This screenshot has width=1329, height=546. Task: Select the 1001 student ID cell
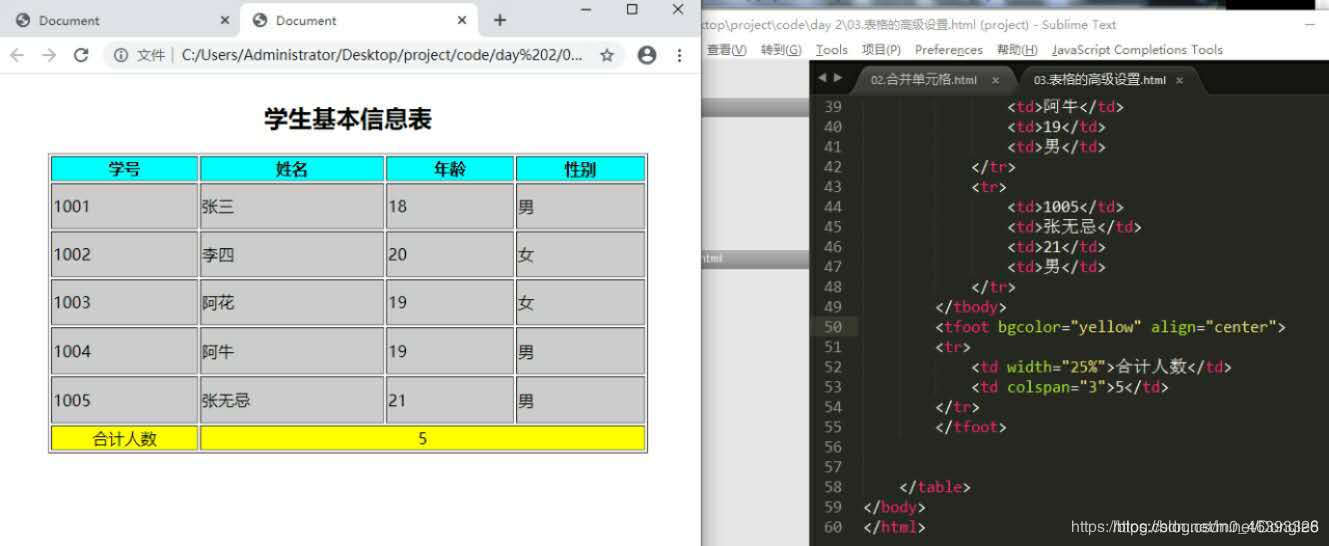(x=124, y=206)
